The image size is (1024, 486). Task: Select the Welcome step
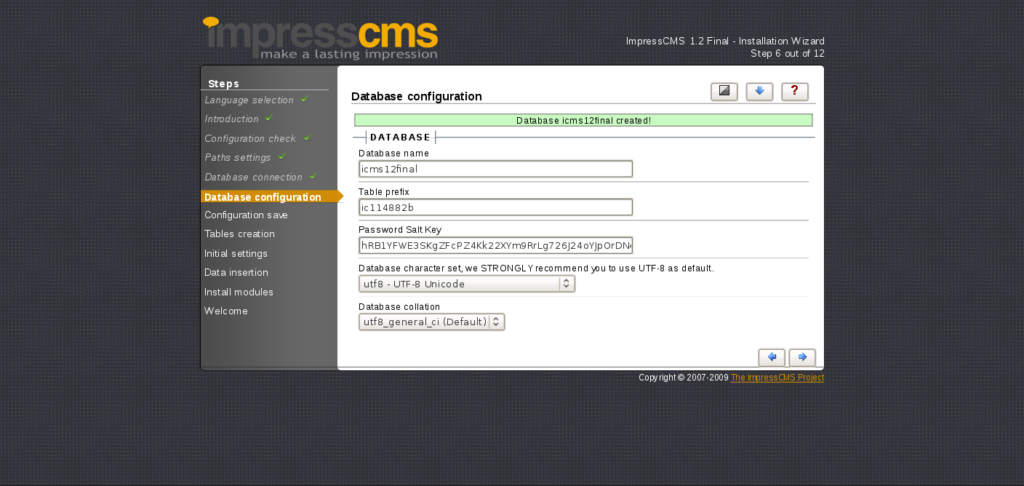pos(226,311)
